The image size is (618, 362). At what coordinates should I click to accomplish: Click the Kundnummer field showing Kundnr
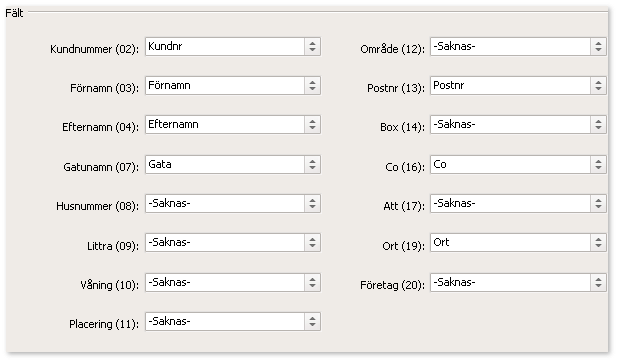pos(225,47)
